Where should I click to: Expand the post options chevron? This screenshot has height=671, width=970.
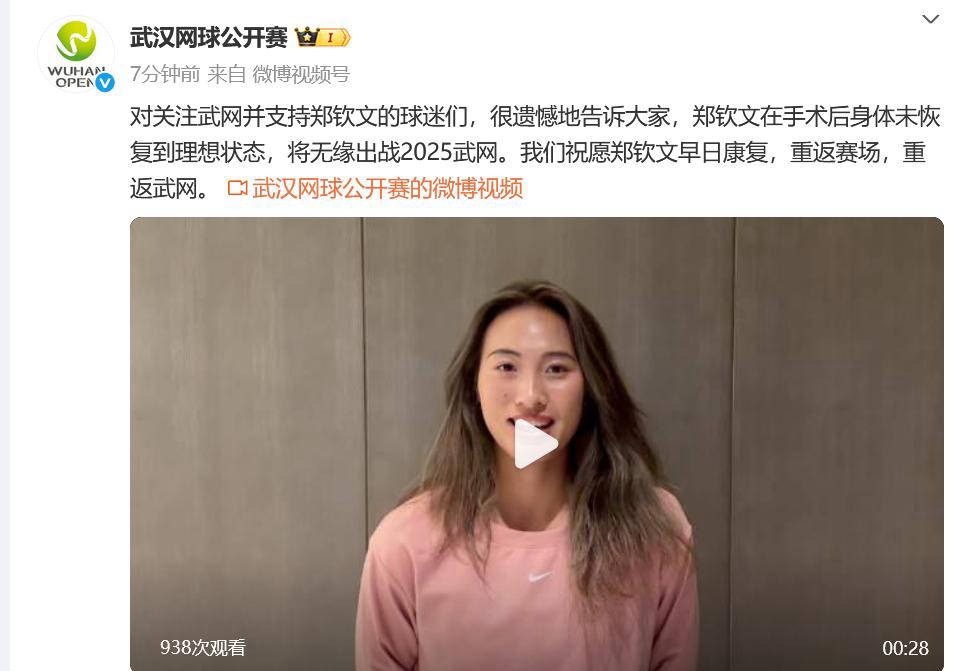930,19
